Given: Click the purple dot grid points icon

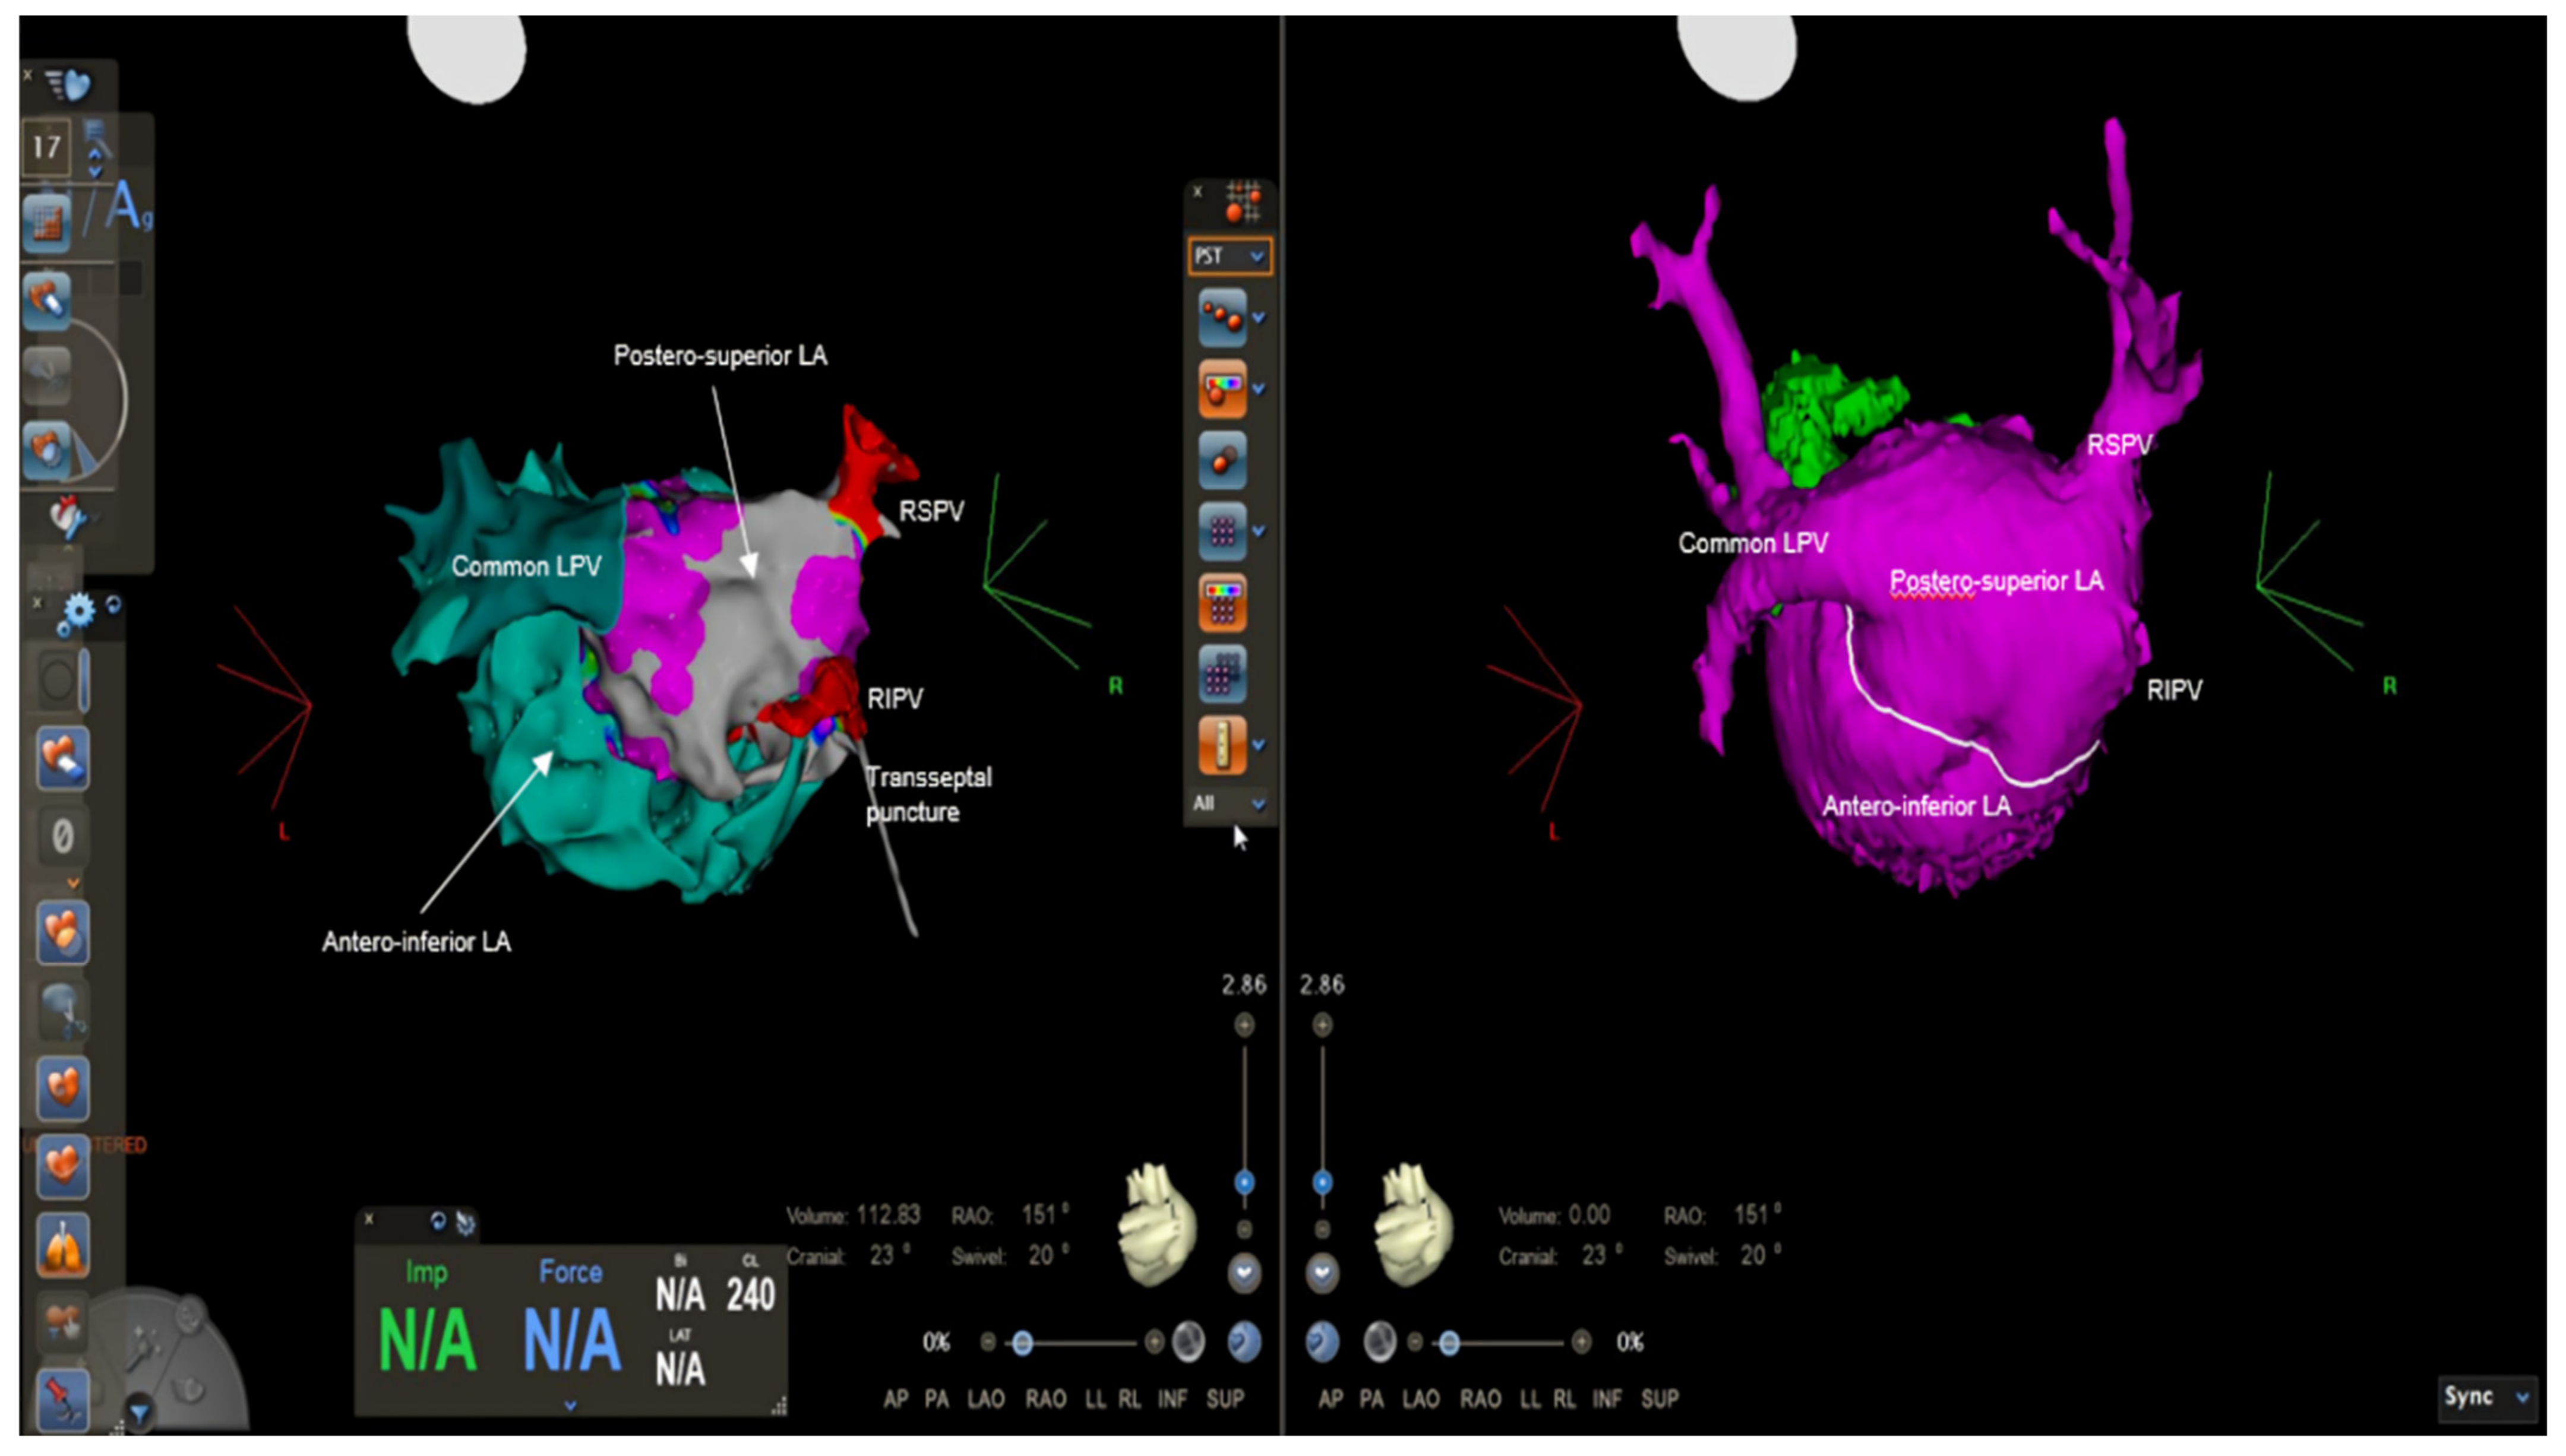Looking at the screenshot, I should tap(1222, 531).
